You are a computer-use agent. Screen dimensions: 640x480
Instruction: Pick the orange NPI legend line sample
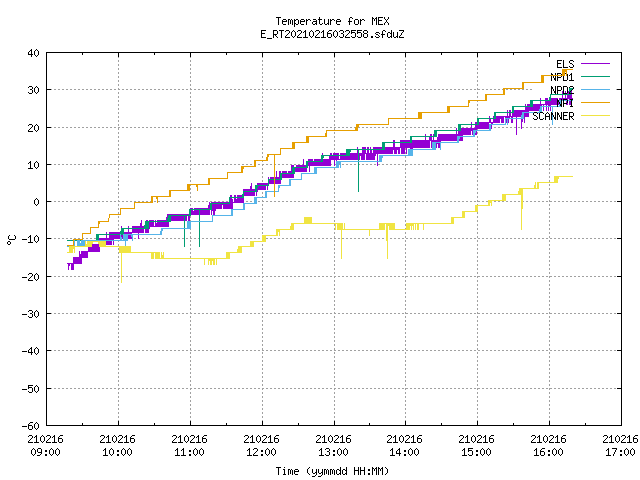pos(595,102)
